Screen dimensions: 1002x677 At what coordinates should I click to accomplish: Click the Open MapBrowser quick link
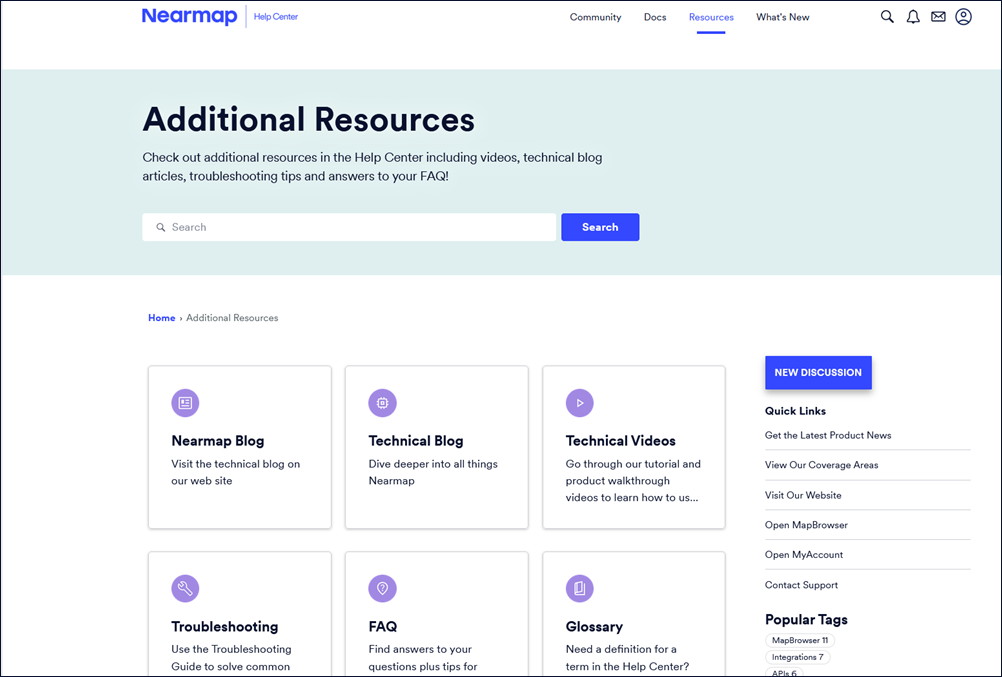[x=806, y=525]
